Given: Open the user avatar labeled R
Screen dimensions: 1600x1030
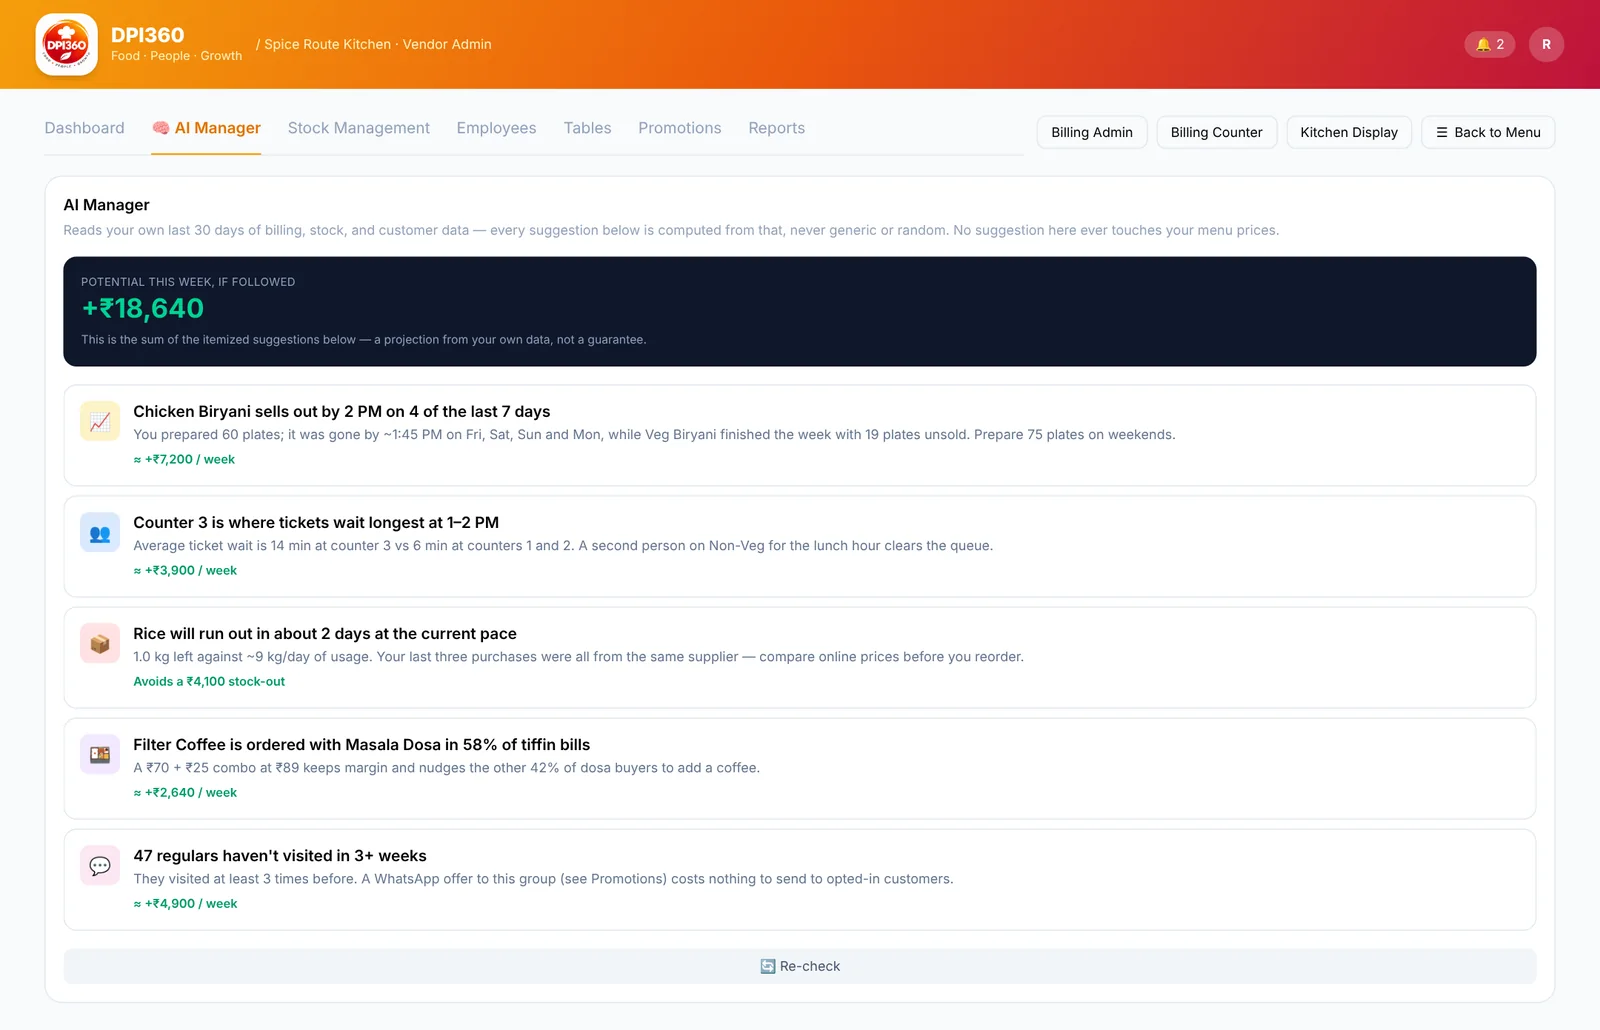Looking at the screenshot, I should [1546, 44].
